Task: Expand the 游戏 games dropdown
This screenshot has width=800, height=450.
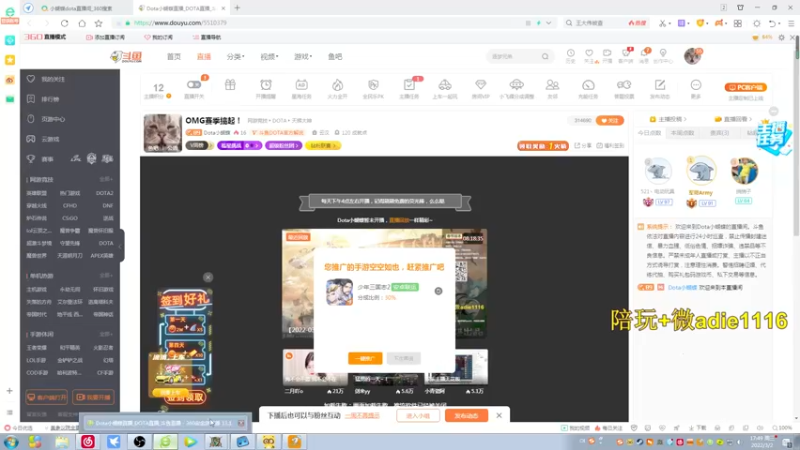Action: (303, 57)
